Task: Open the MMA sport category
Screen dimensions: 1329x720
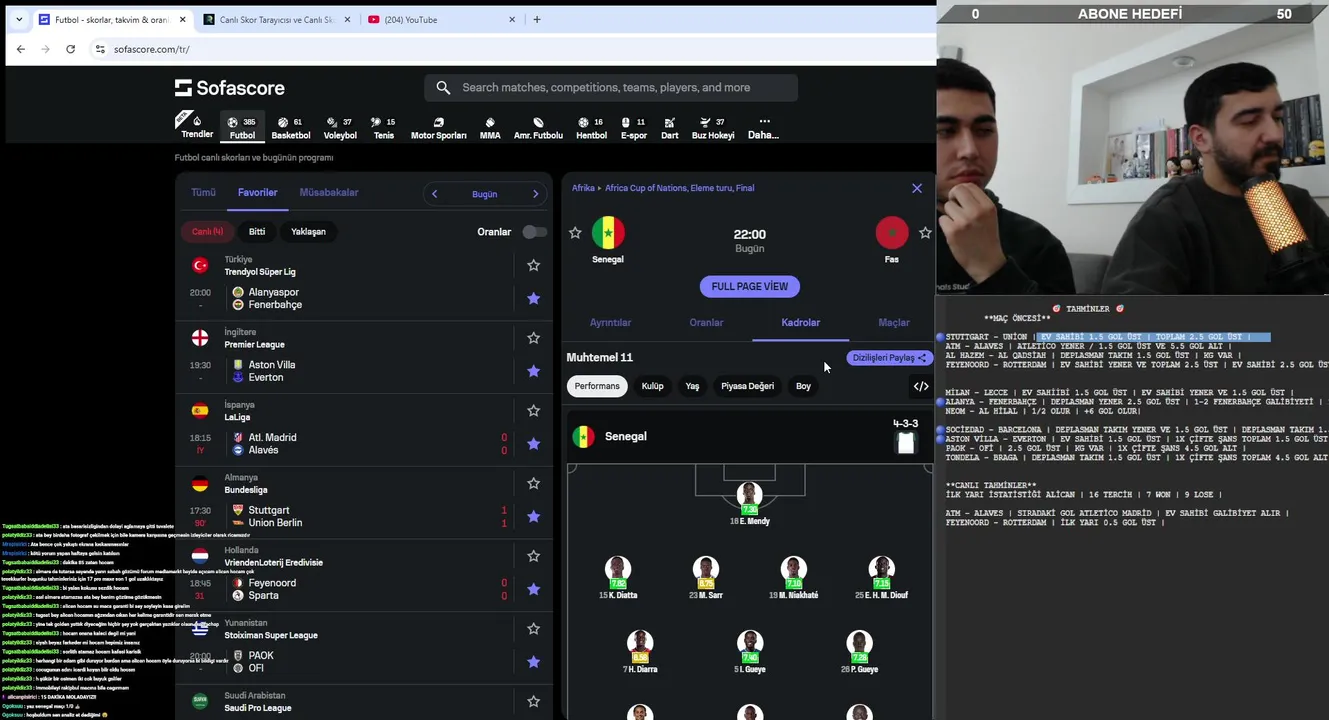Action: tap(490, 128)
